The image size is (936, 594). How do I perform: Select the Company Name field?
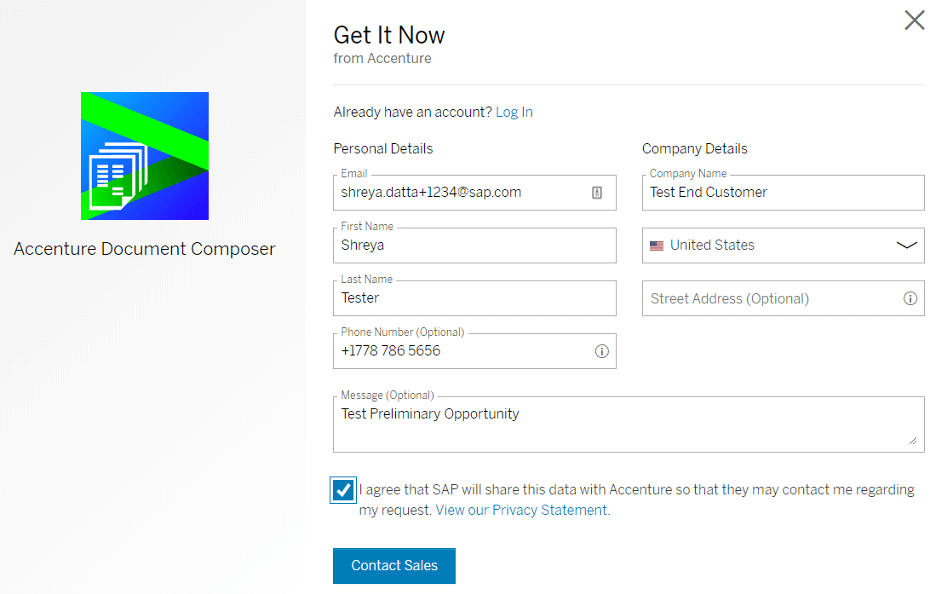point(783,192)
